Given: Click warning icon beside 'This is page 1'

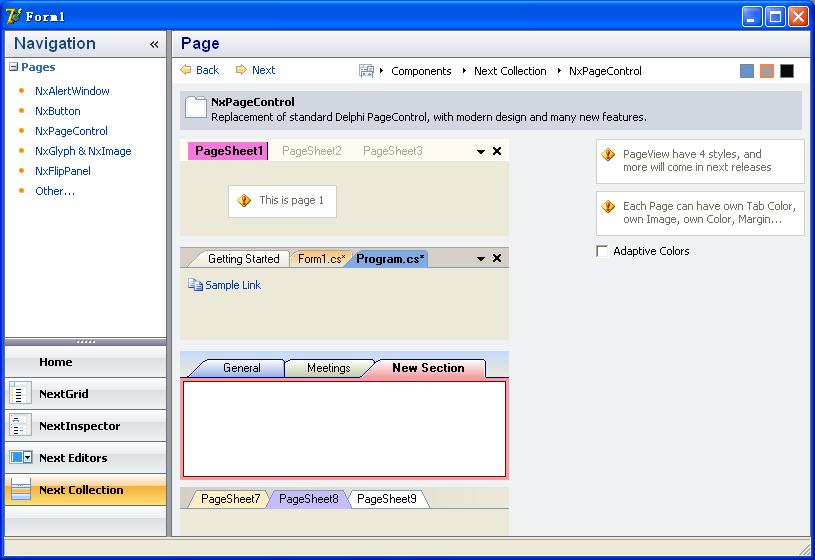Looking at the screenshot, I should pyautogui.click(x=244, y=201).
